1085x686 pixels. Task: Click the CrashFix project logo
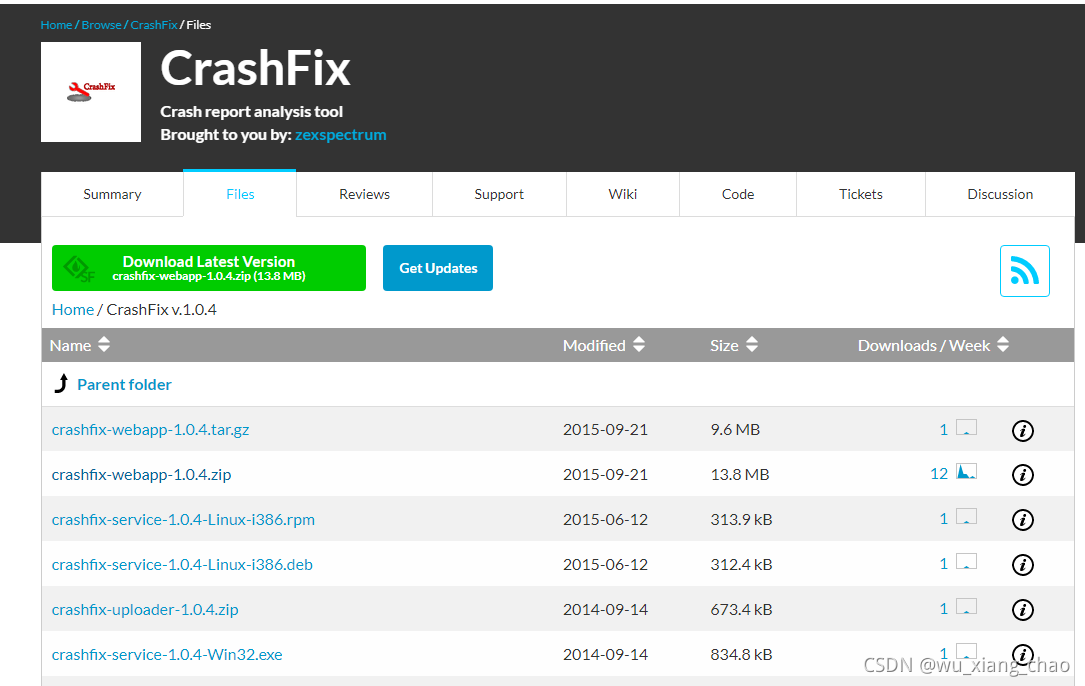(90, 91)
